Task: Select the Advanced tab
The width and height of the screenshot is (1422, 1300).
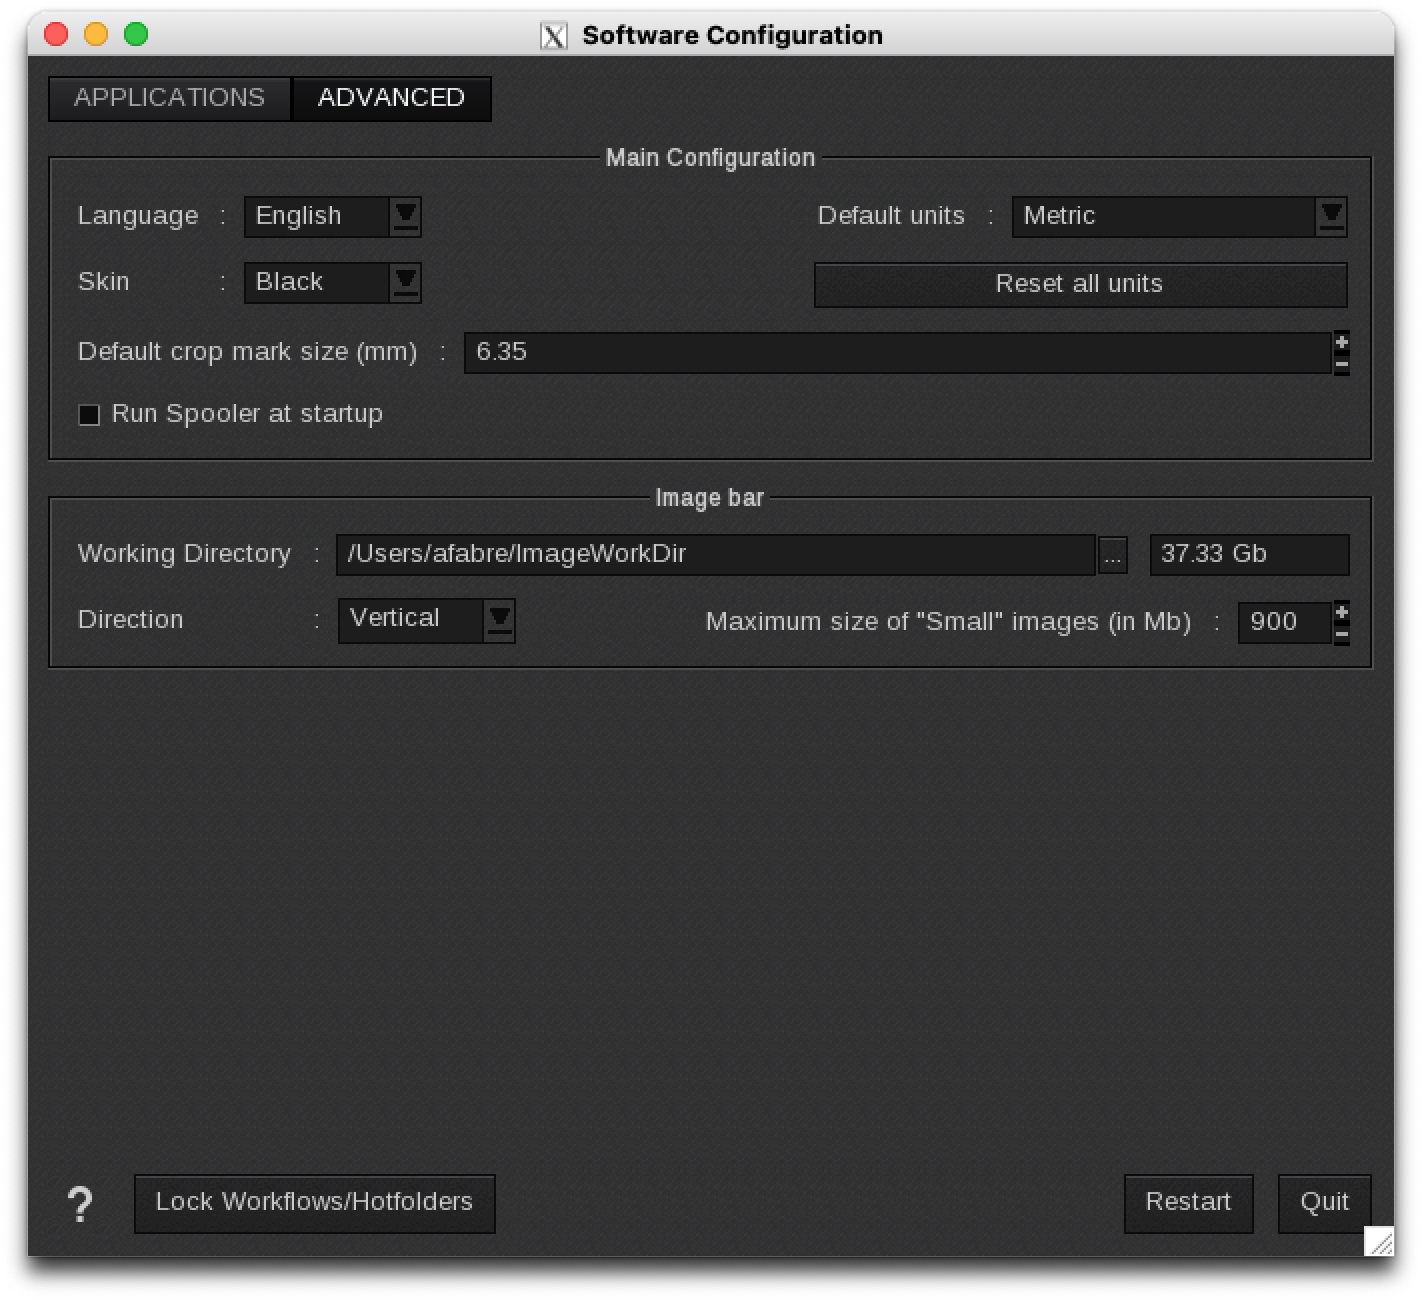Action: pyautogui.click(x=391, y=98)
